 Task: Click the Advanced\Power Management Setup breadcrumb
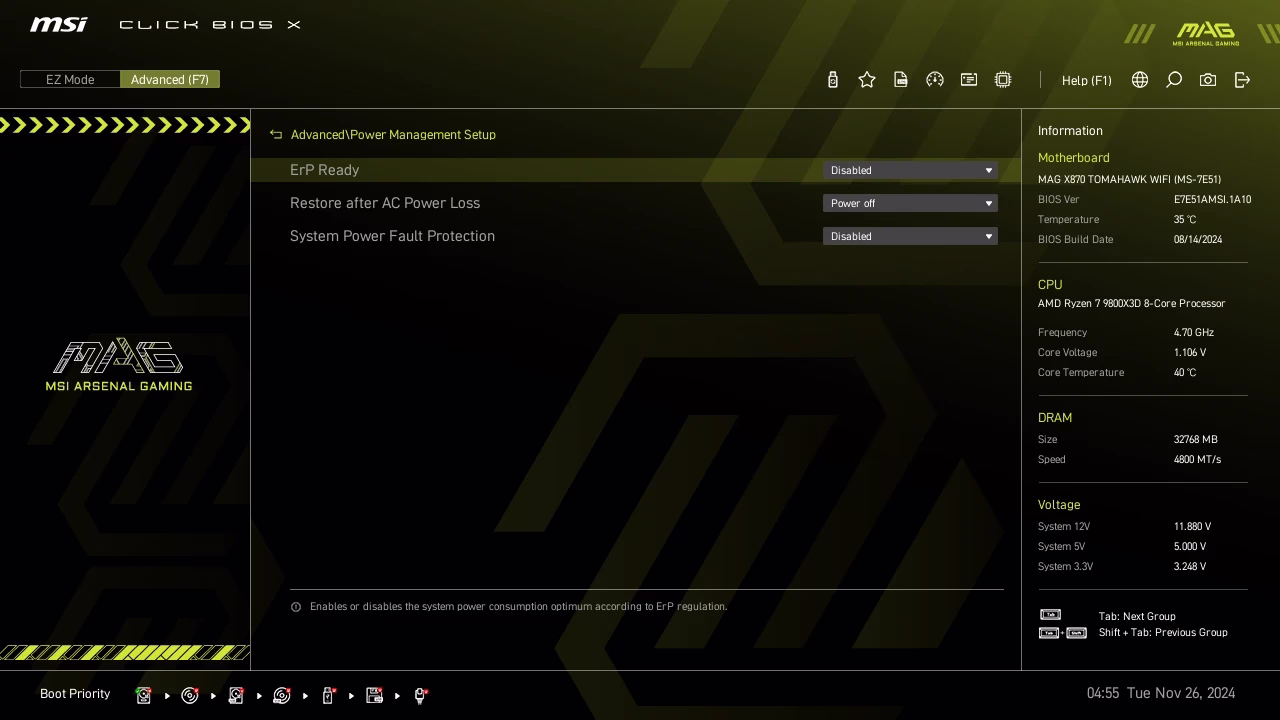pyautogui.click(x=393, y=134)
